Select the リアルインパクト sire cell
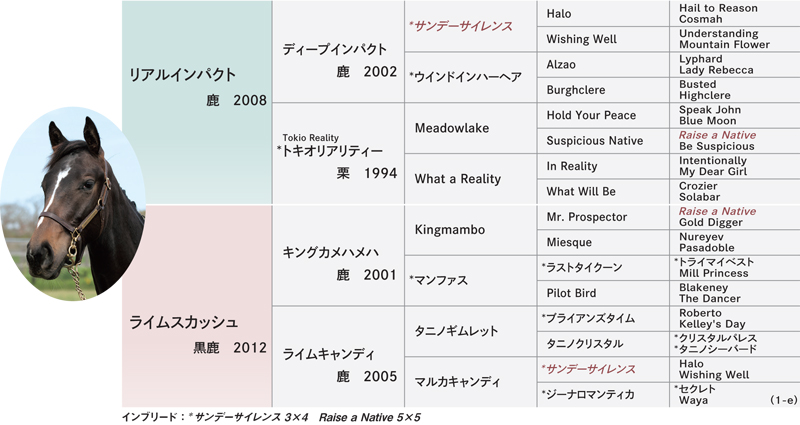The width and height of the screenshot is (800, 425). 197,103
